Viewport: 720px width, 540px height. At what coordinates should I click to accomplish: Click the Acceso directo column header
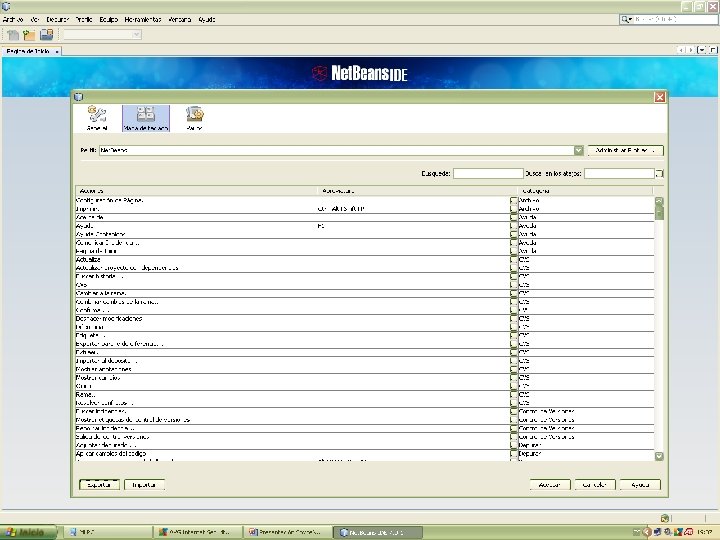[x=417, y=191]
